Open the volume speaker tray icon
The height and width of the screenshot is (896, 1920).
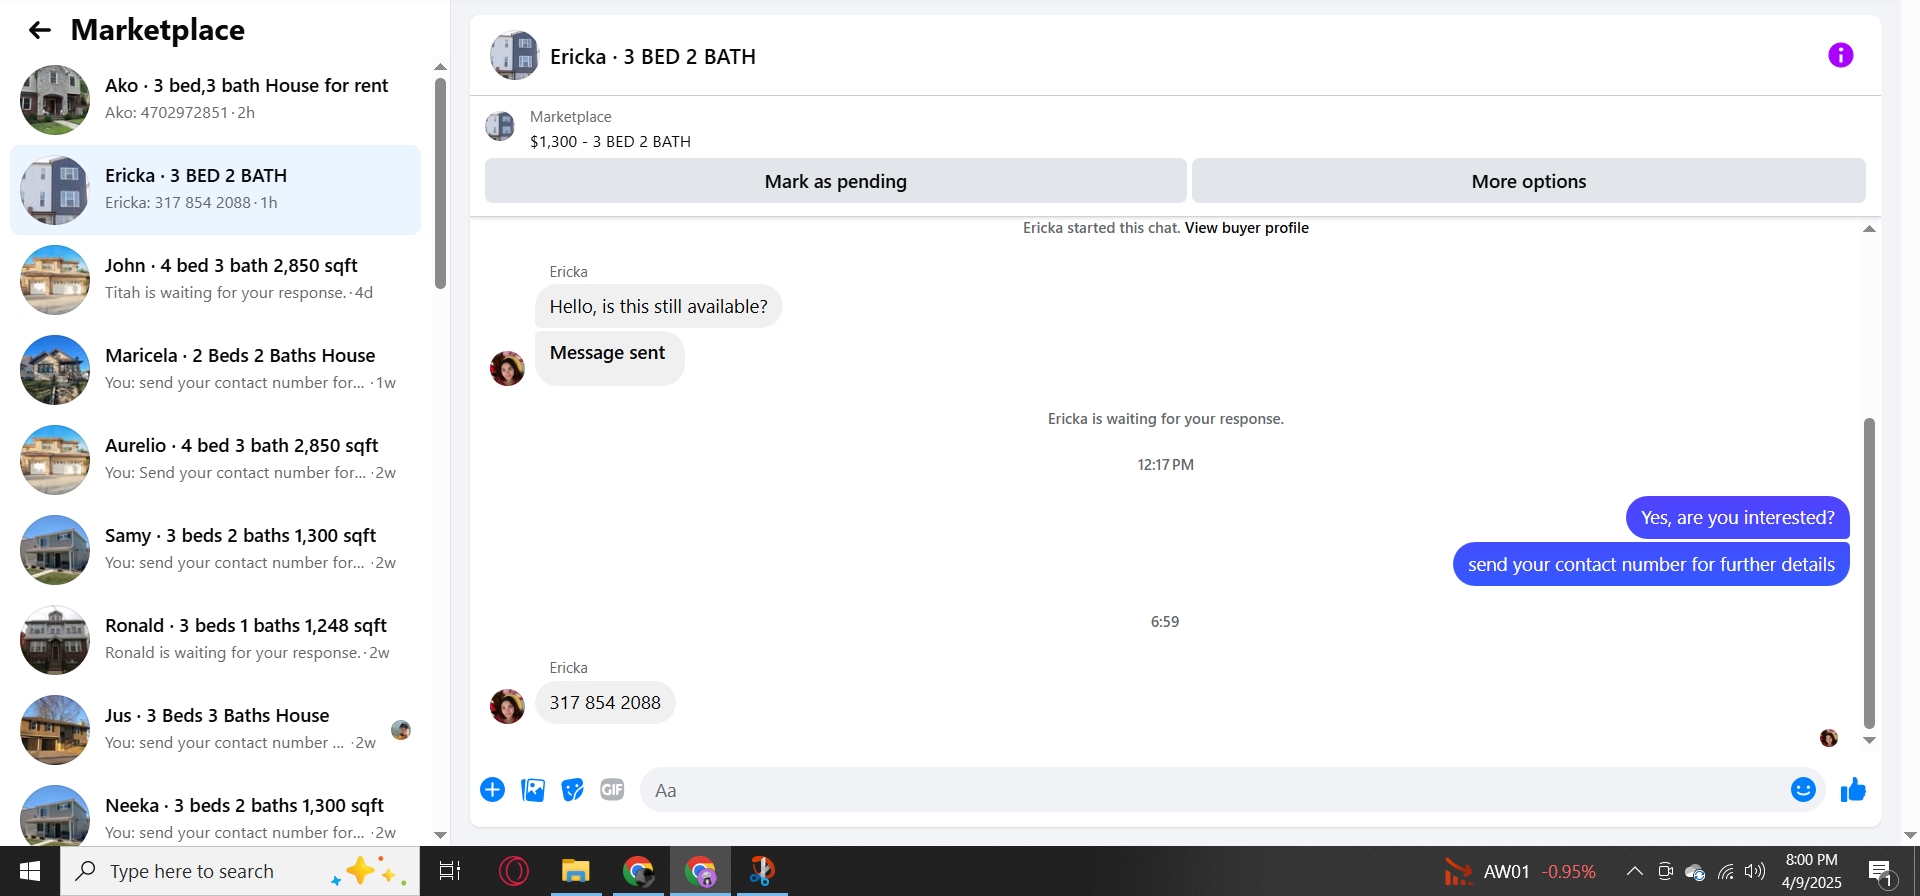[1755, 871]
